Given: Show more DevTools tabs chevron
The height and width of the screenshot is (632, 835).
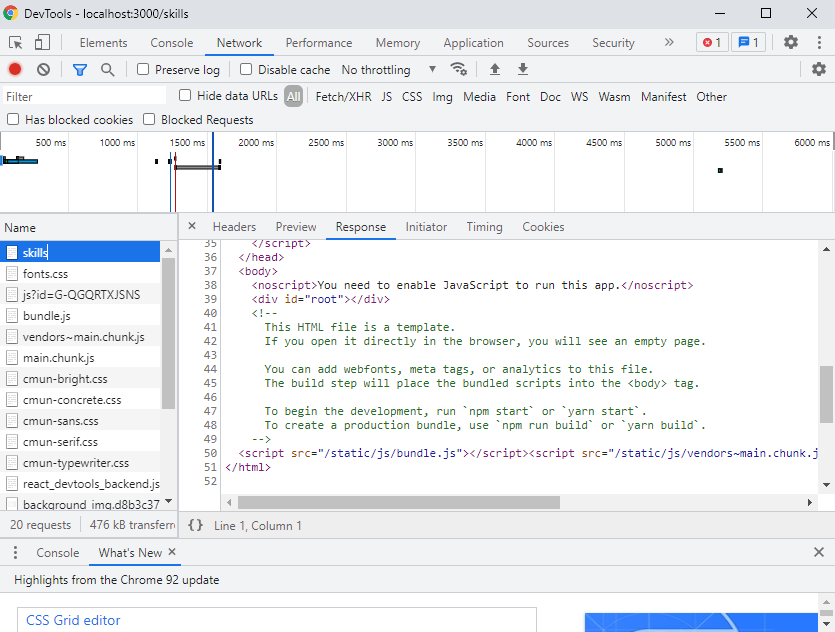Looking at the screenshot, I should 669,43.
